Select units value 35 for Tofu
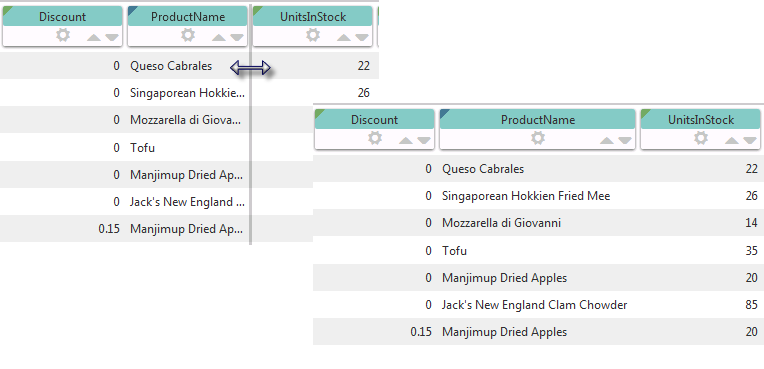The image size is (764, 369). tap(751, 251)
